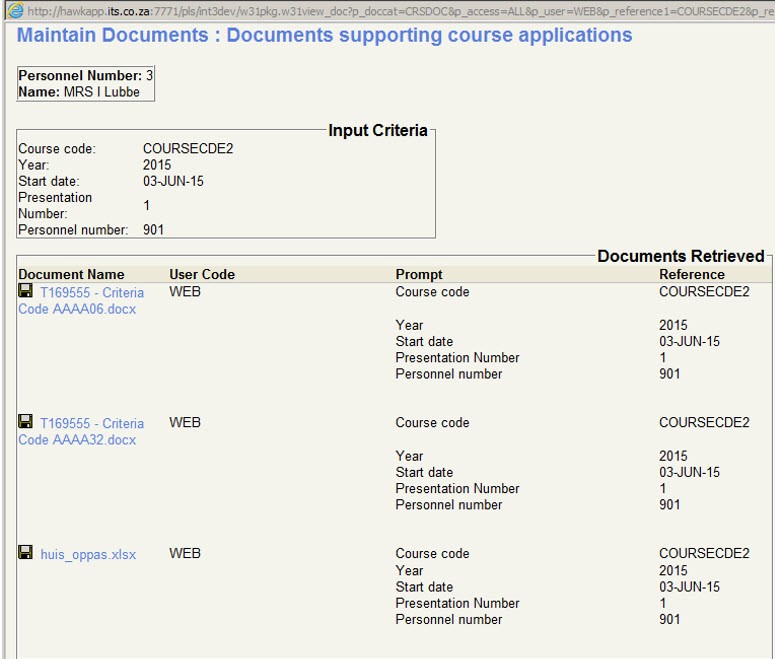Click the save icon beside Criteria Code AAAA06.docx
This screenshot has width=775, height=659.
tap(26, 291)
